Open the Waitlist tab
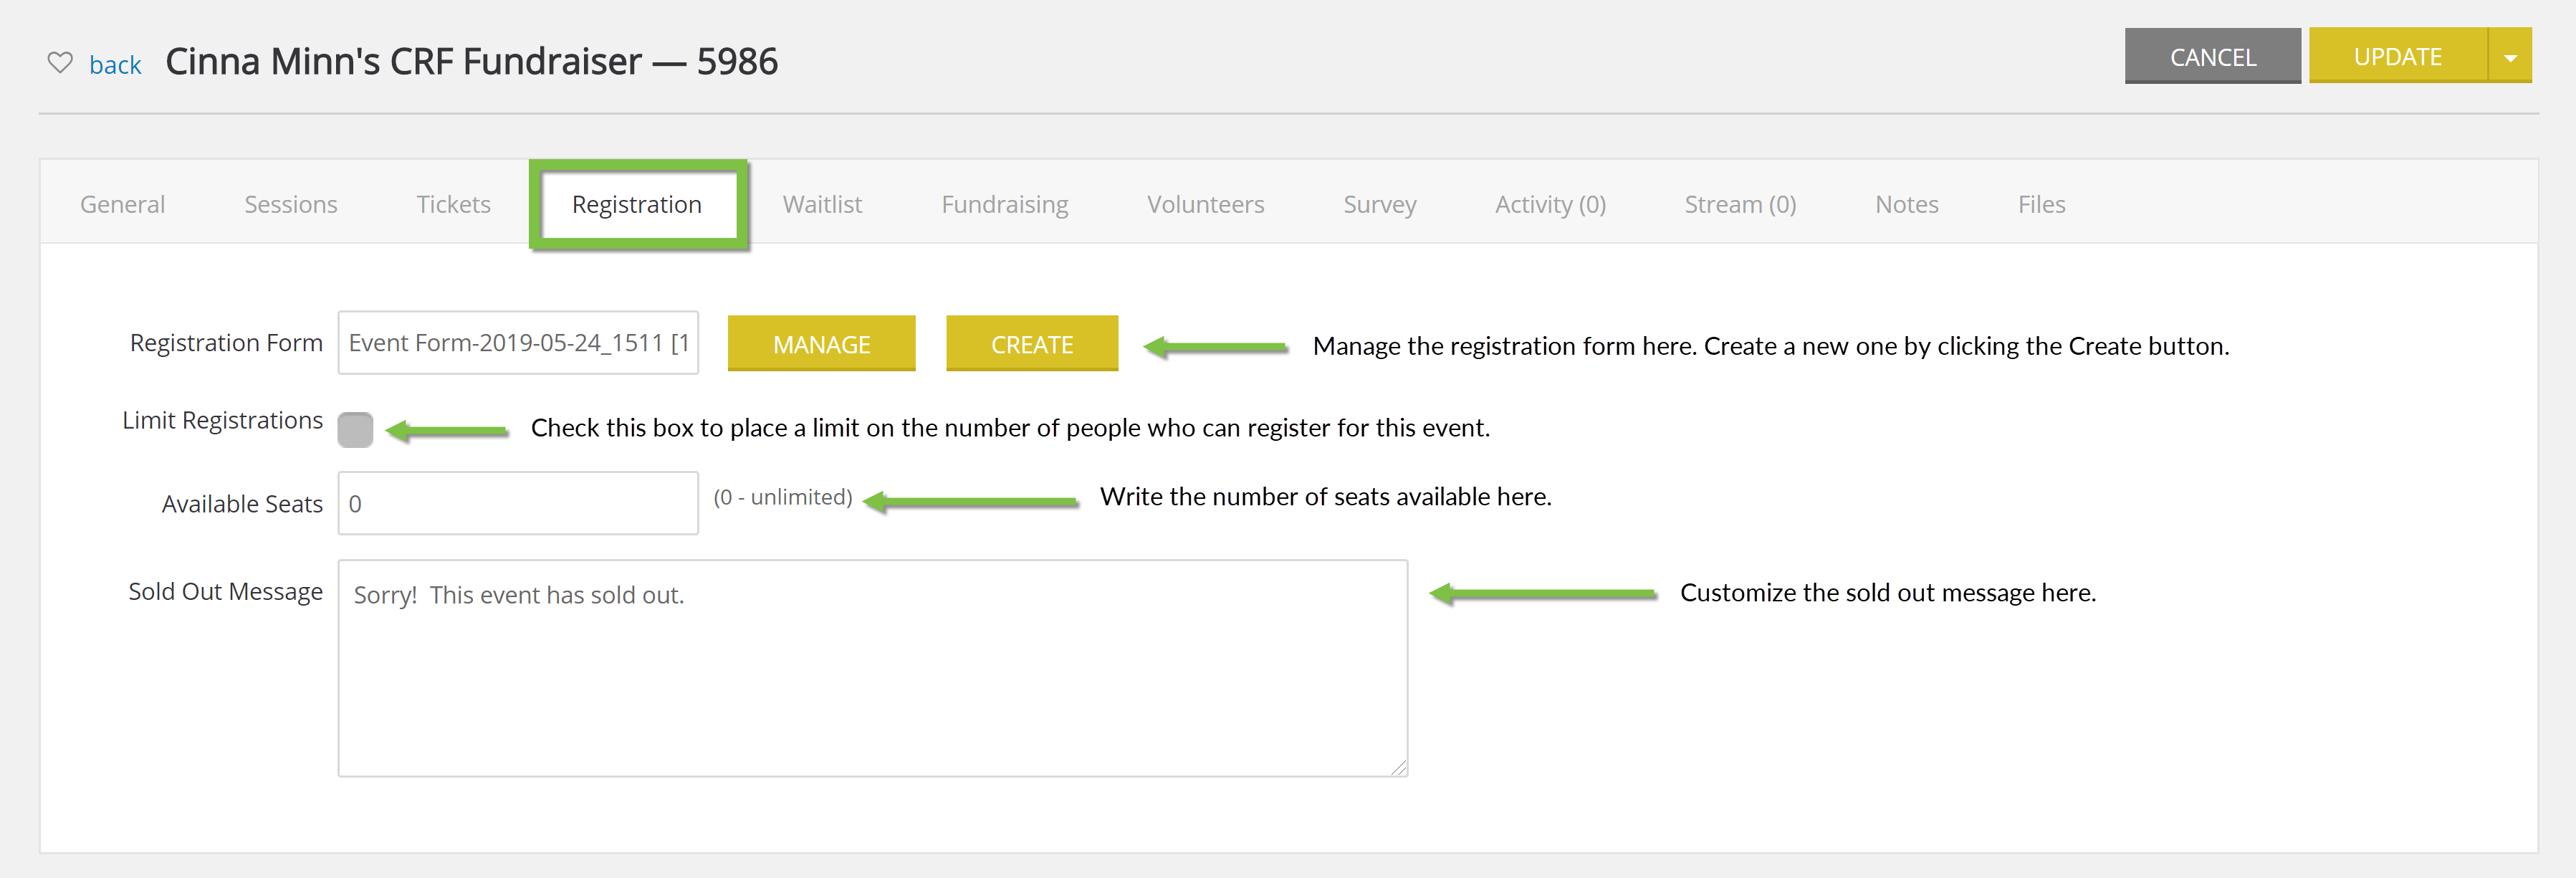Screen dimensions: 2576x878 click(x=822, y=204)
